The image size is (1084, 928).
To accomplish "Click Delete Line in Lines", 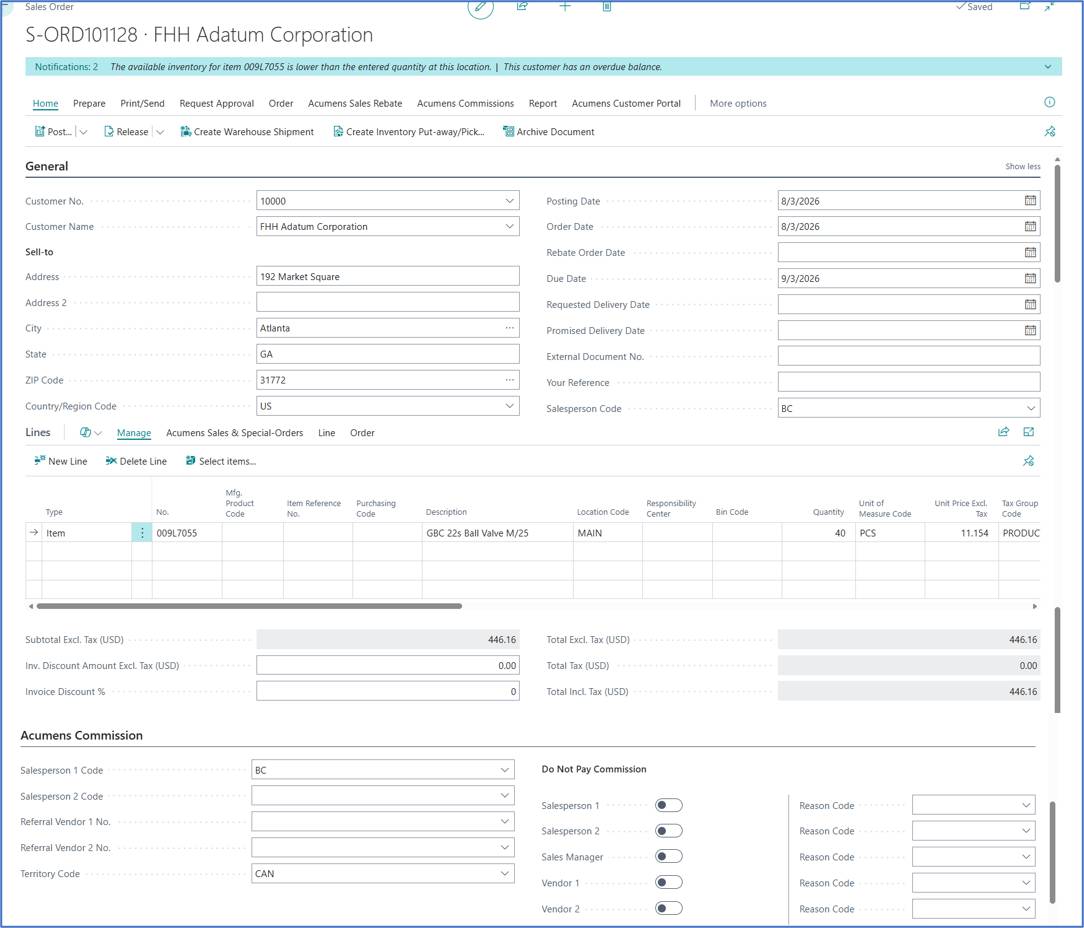I will click(136, 461).
